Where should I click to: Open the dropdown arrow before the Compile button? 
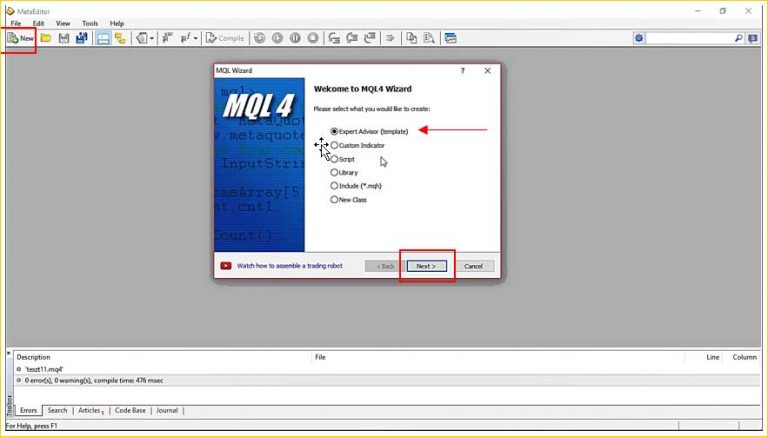195,38
